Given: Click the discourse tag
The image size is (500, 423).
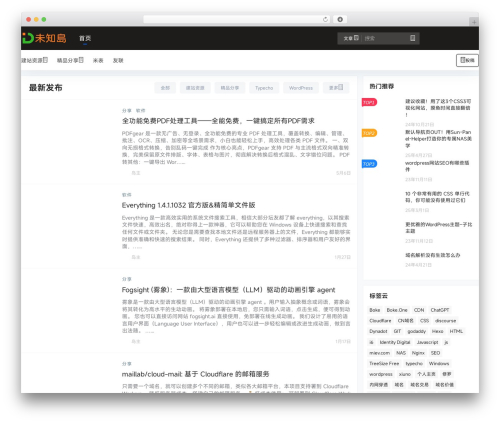Looking at the screenshot, I should [x=446, y=321].
